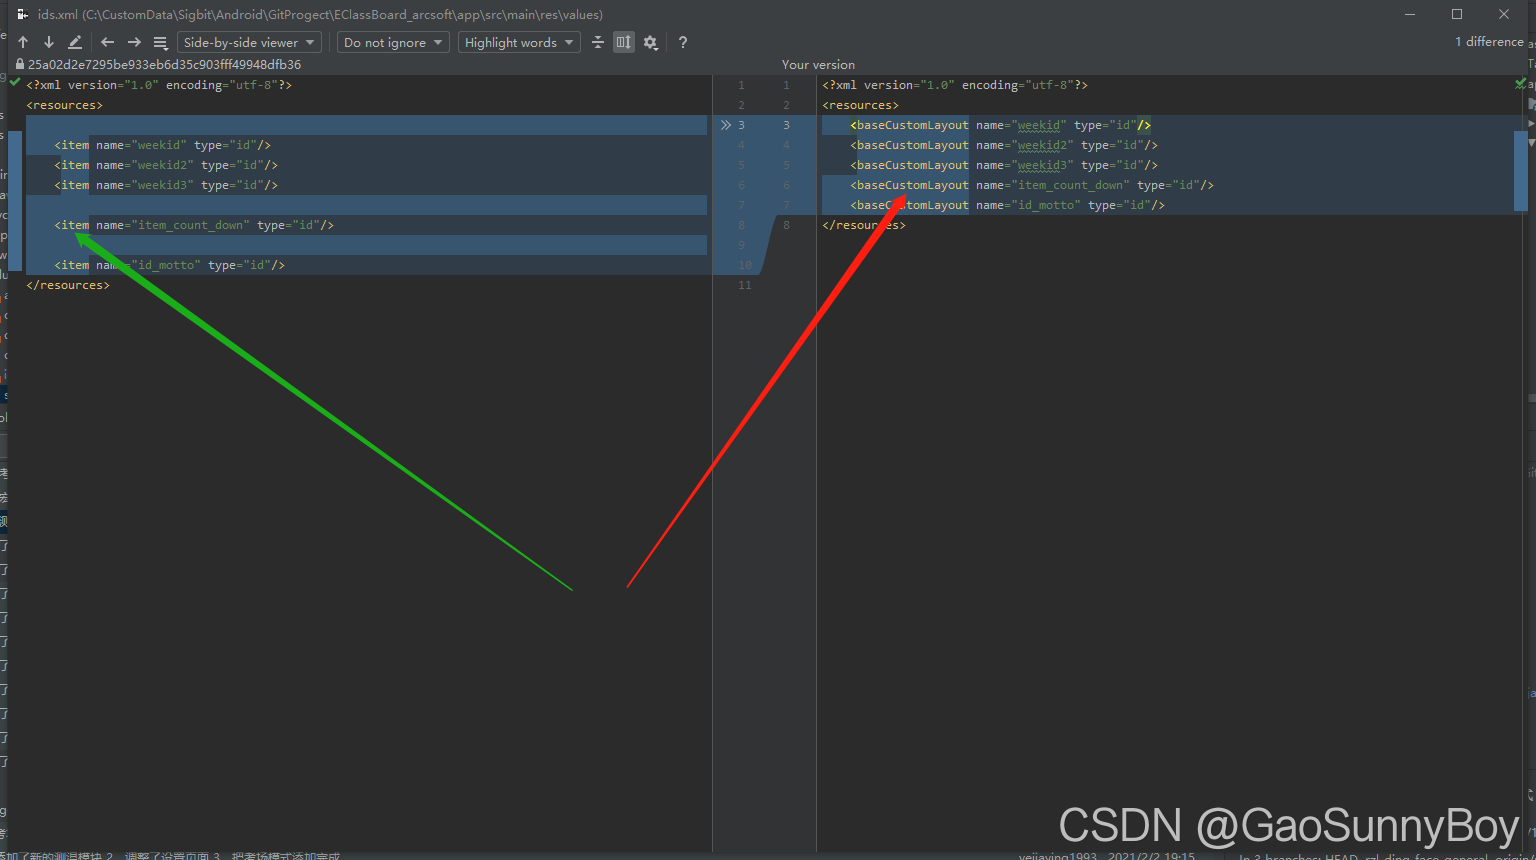Compare next file with right arrow
This screenshot has height=860, width=1536.
click(x=134, y=42)
